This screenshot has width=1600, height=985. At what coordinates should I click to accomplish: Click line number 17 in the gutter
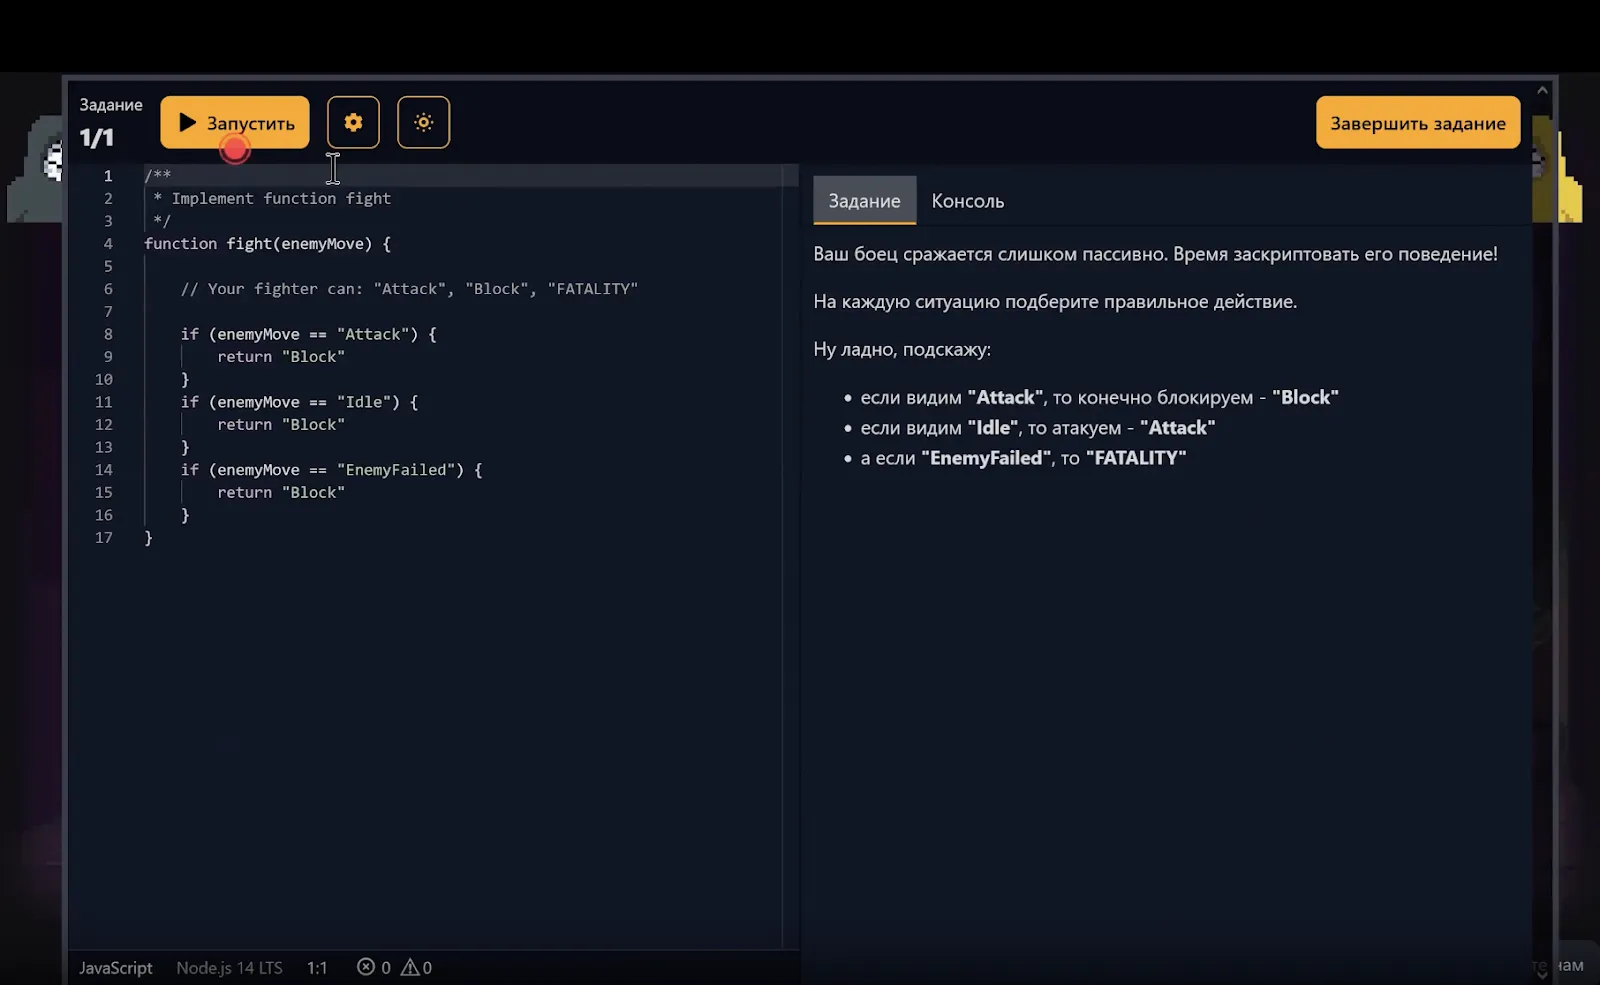pos(104,538)
